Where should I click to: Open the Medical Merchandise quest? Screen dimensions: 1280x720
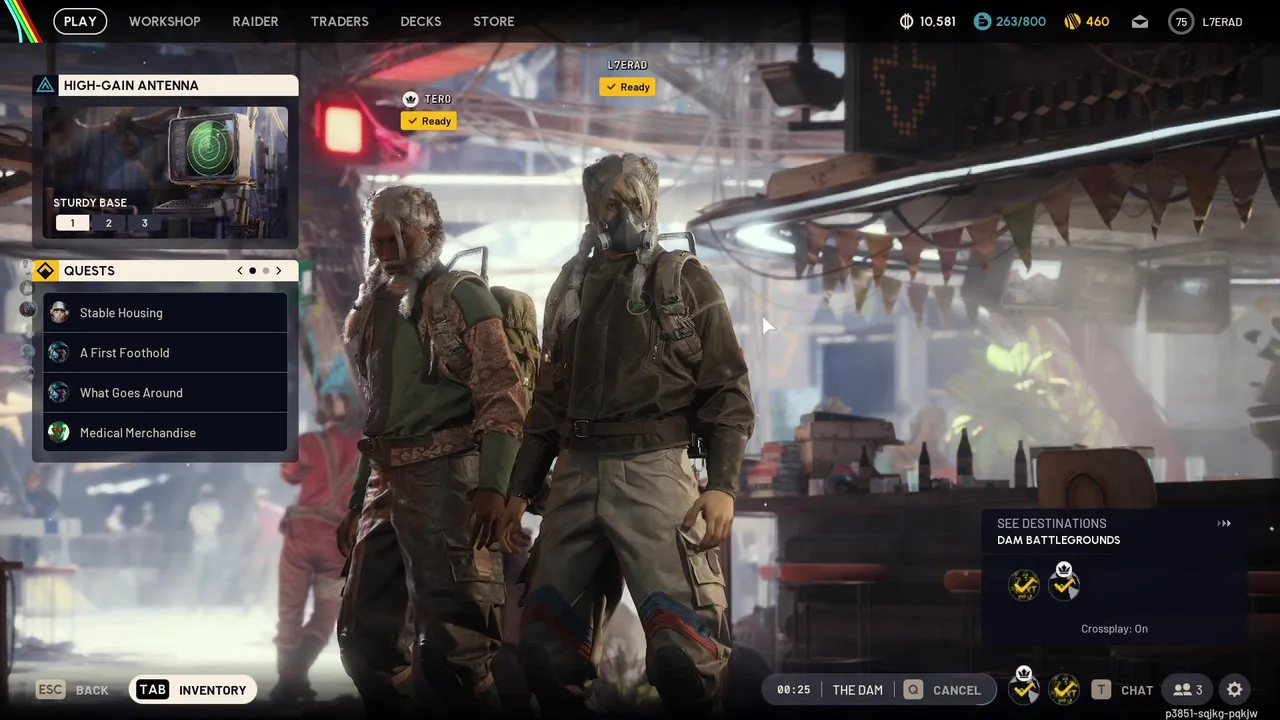tap(165, 433)
